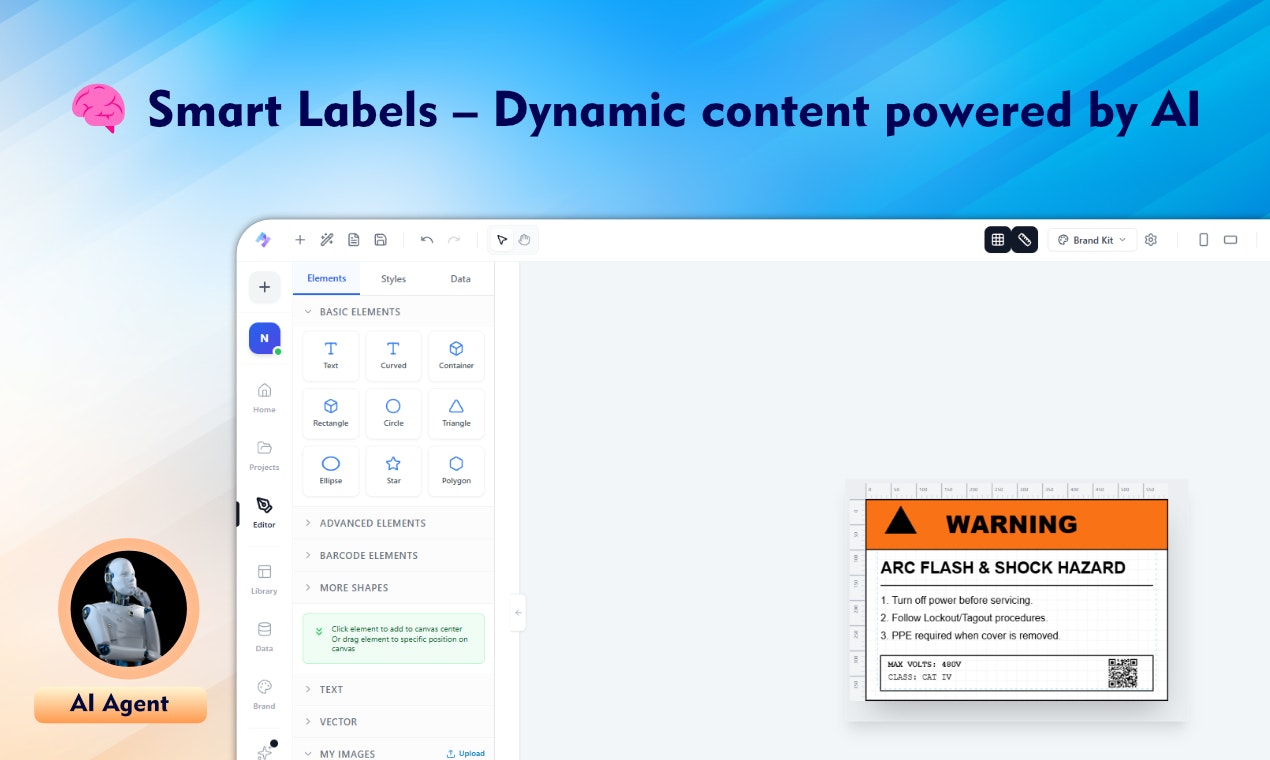
Task: Switch to portrait orientation icon
Action: [x=1204, y=240]
